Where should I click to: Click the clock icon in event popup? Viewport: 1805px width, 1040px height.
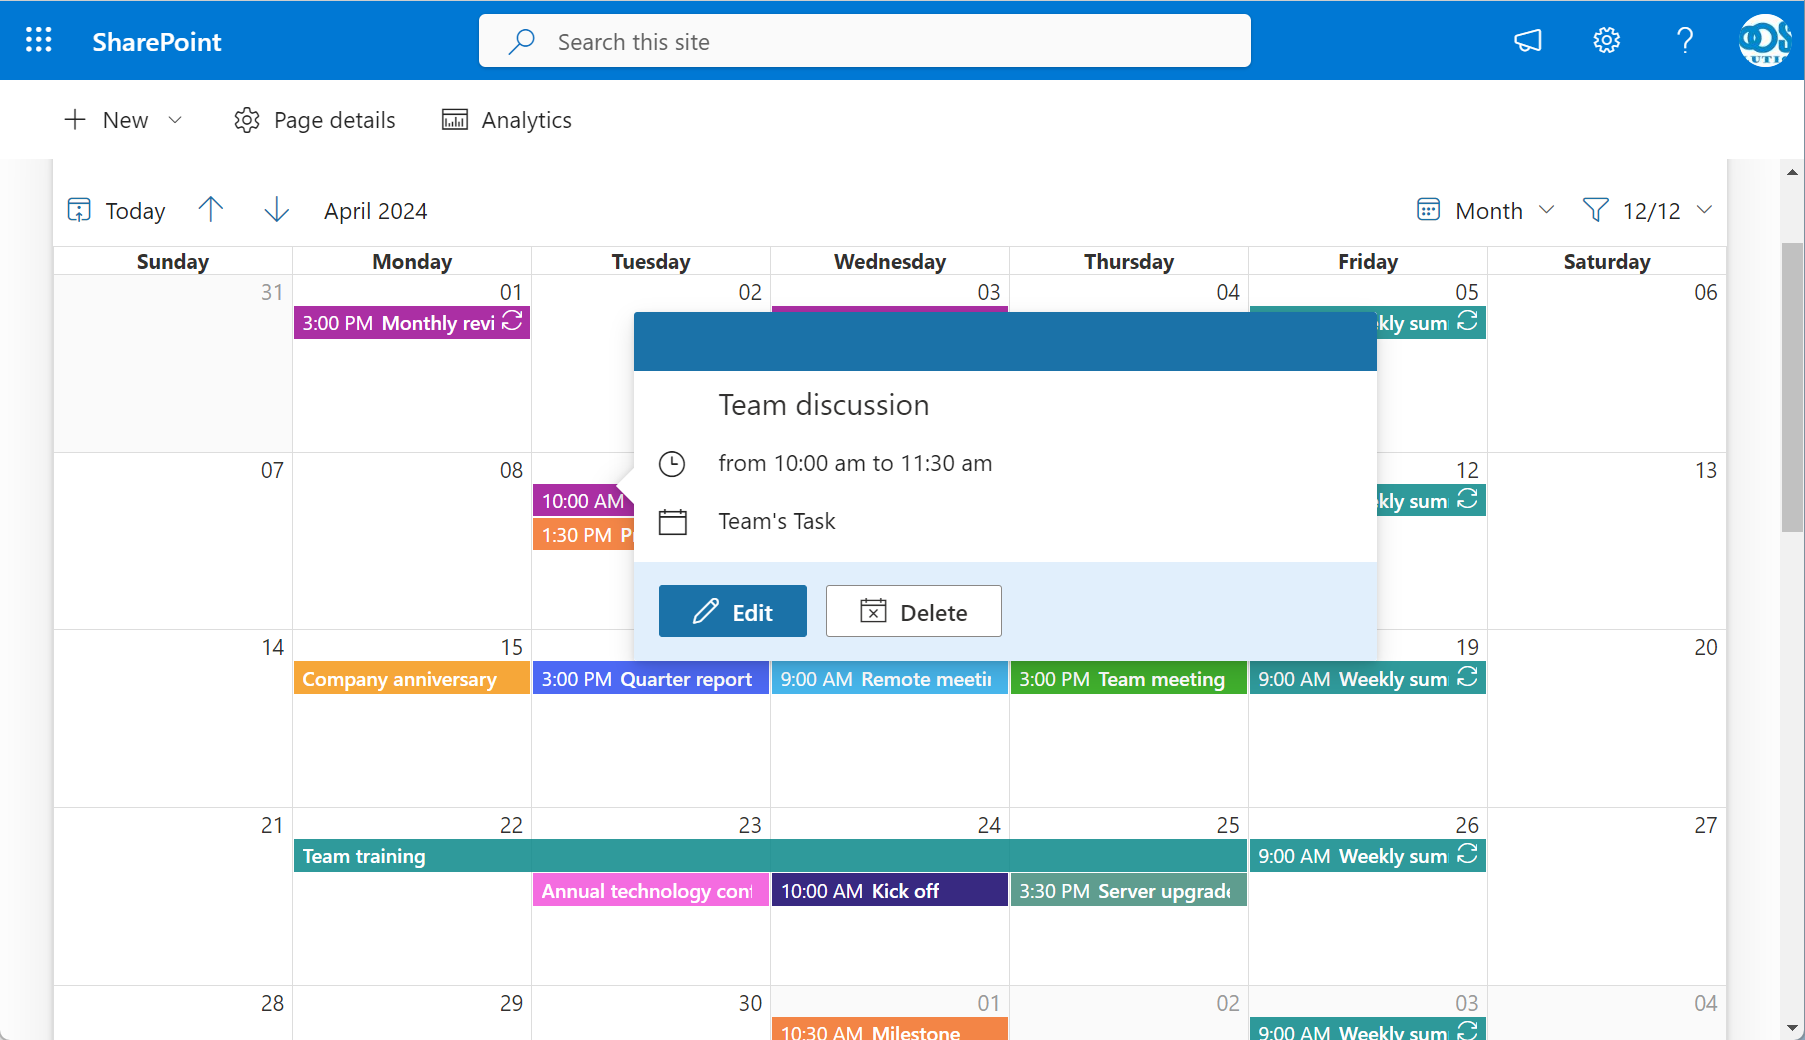(x=672, y=464)
